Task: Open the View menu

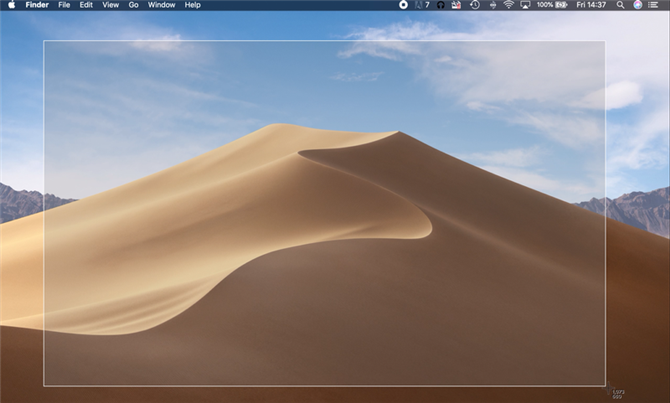Action: point(111,5)
